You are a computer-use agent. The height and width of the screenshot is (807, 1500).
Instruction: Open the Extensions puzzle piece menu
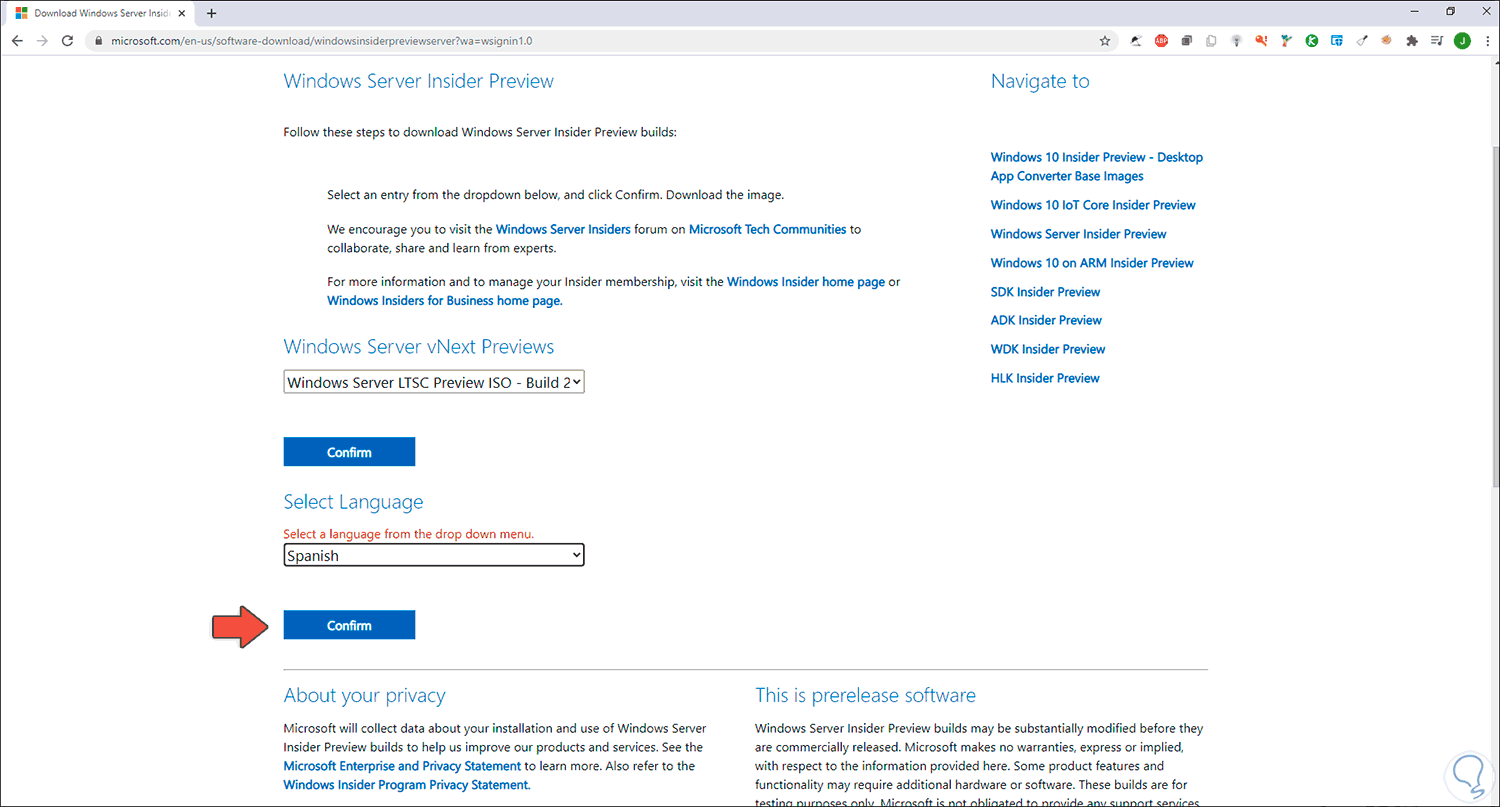click(1412, 41)
